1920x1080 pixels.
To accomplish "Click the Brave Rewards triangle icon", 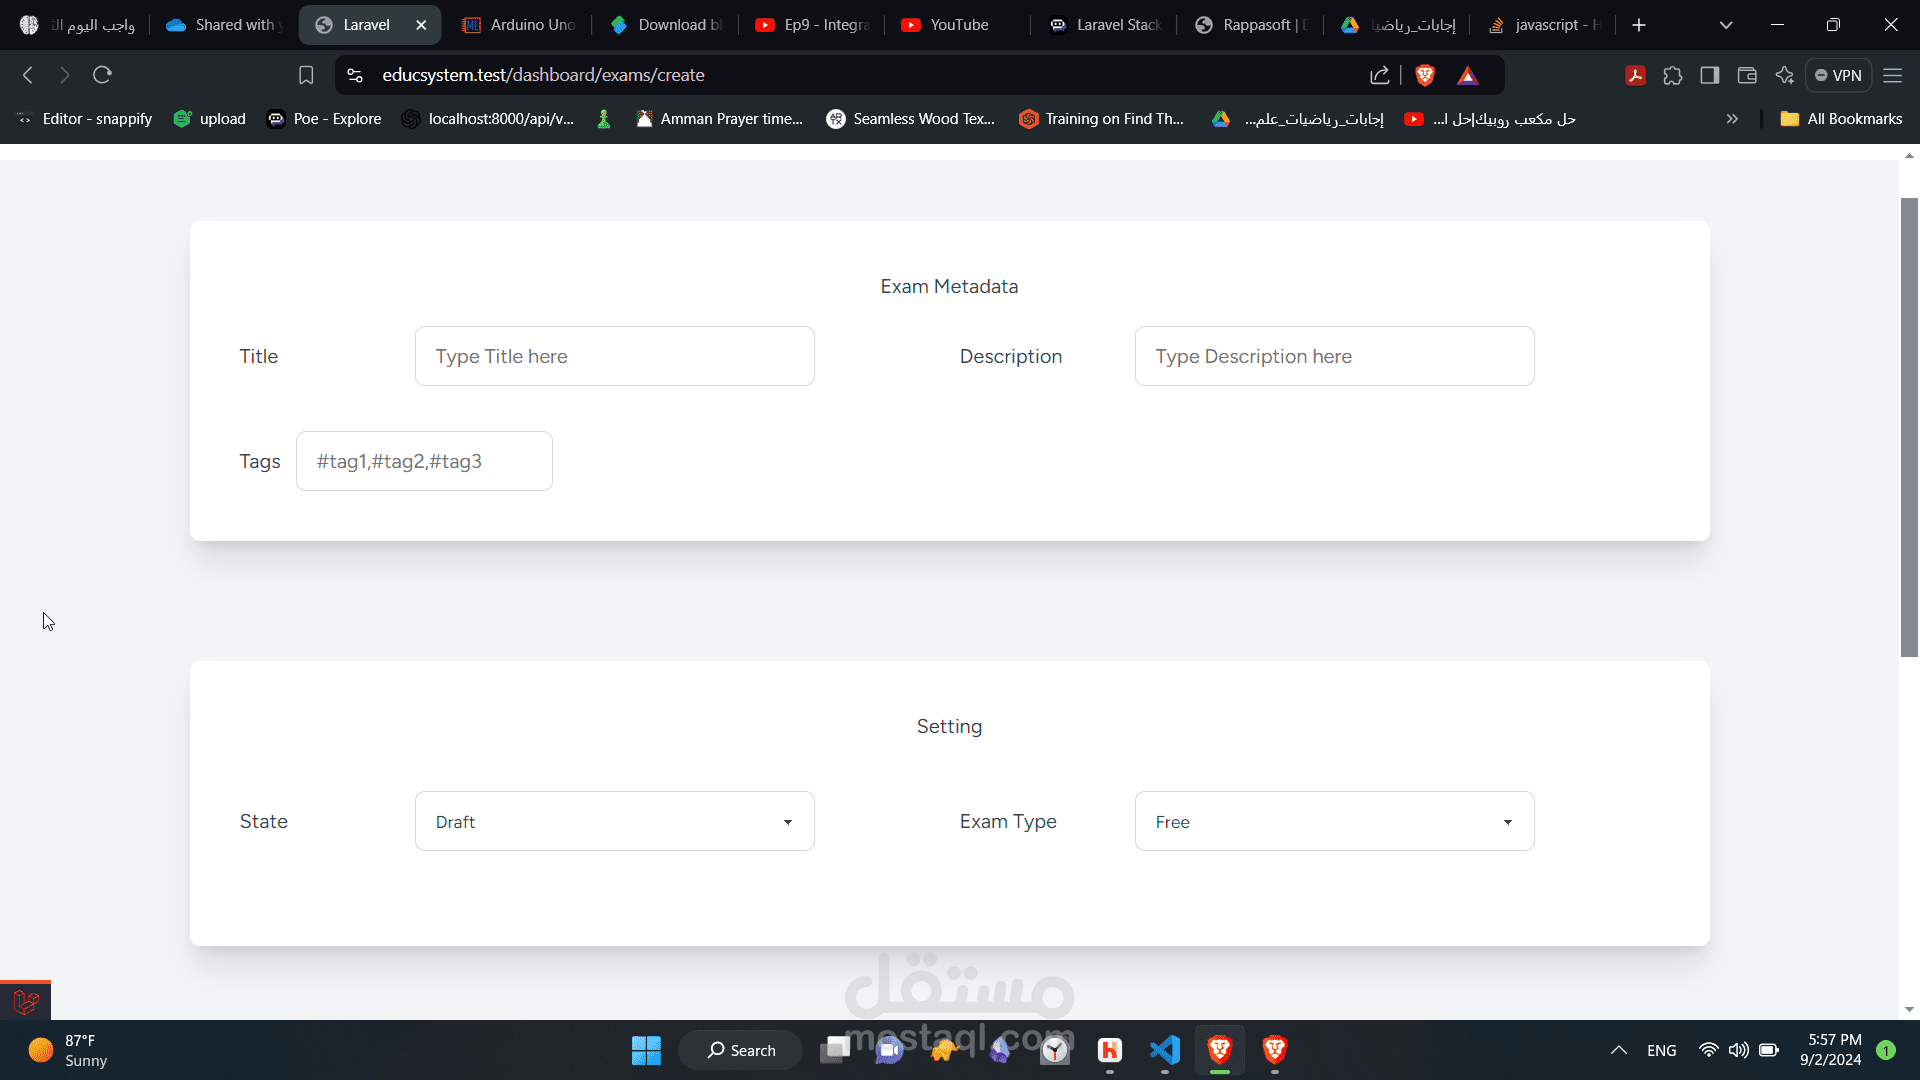I will 1467,75.
